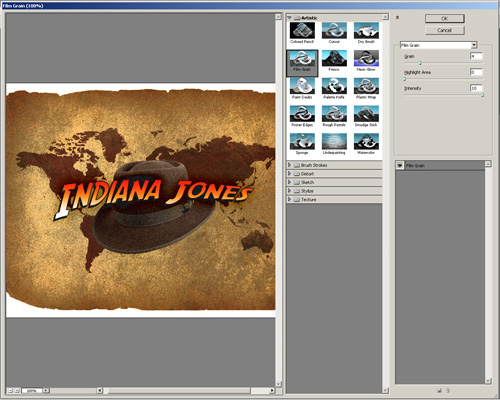Screen dimensions: 500x400
Task: Expand the Texture filter category
Action: point(289,199)
